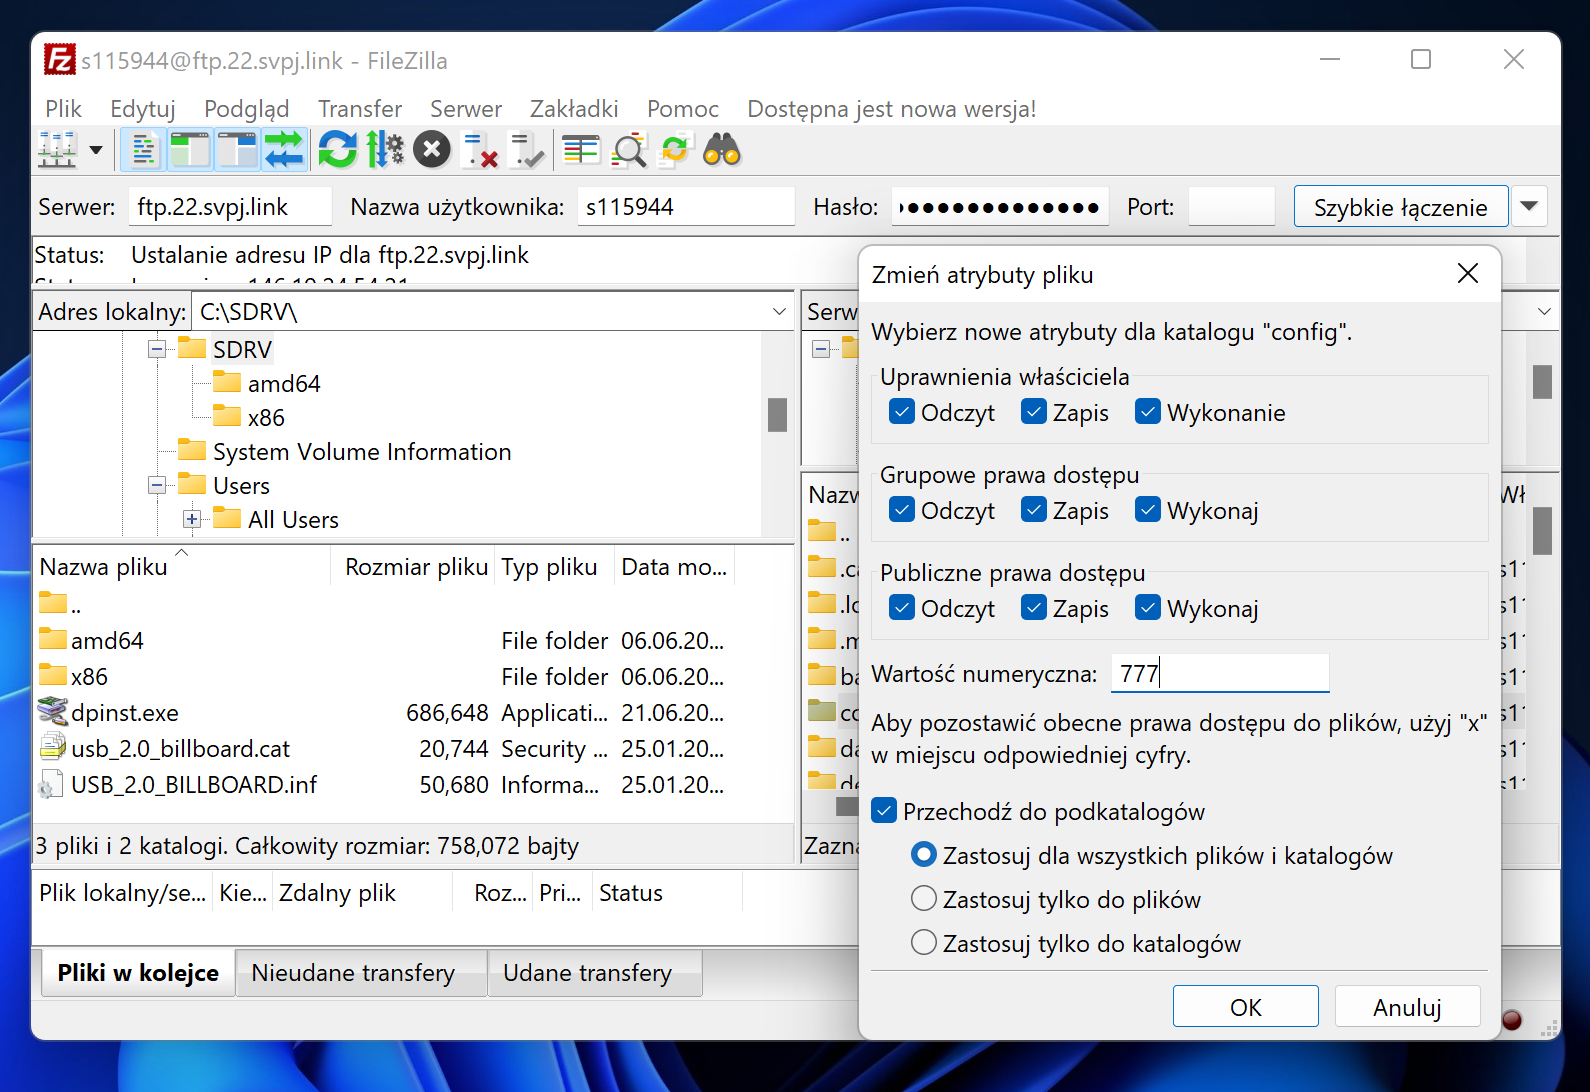Click the Wartość numeryczna input field

click(x=1220, y=674)
